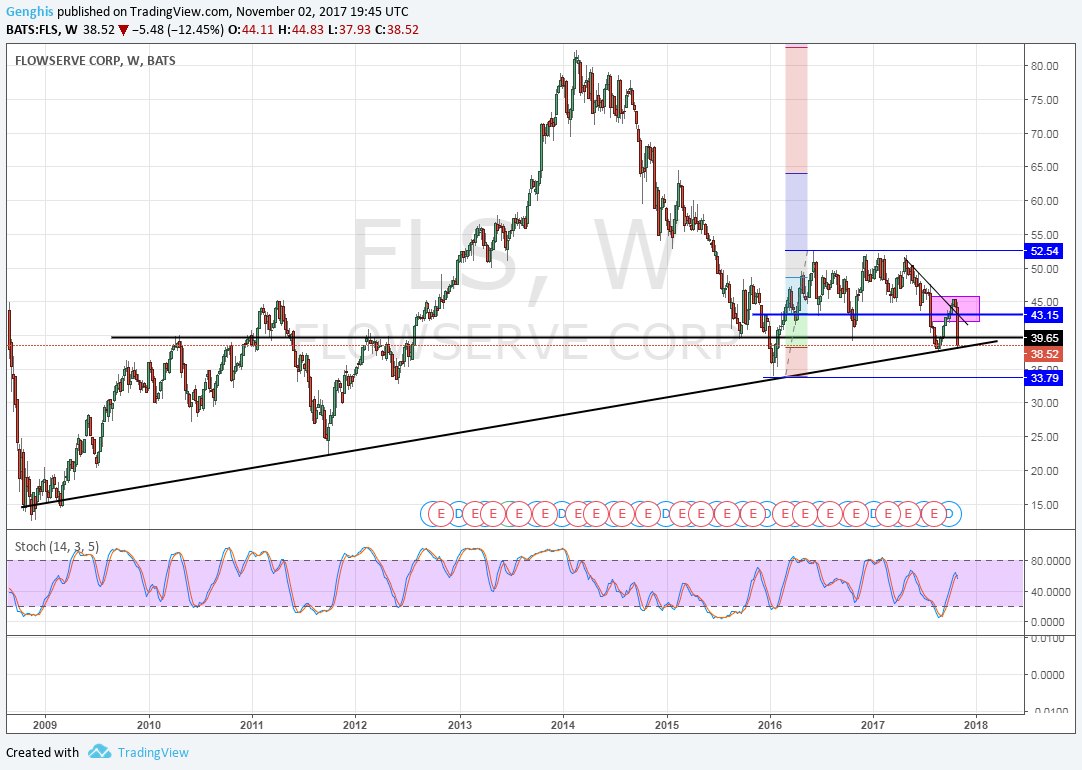The height and width of the screenshot is (770, 1082).
Task: Click the 2012 label on the time axis
Action: click(x=355, y=724)
